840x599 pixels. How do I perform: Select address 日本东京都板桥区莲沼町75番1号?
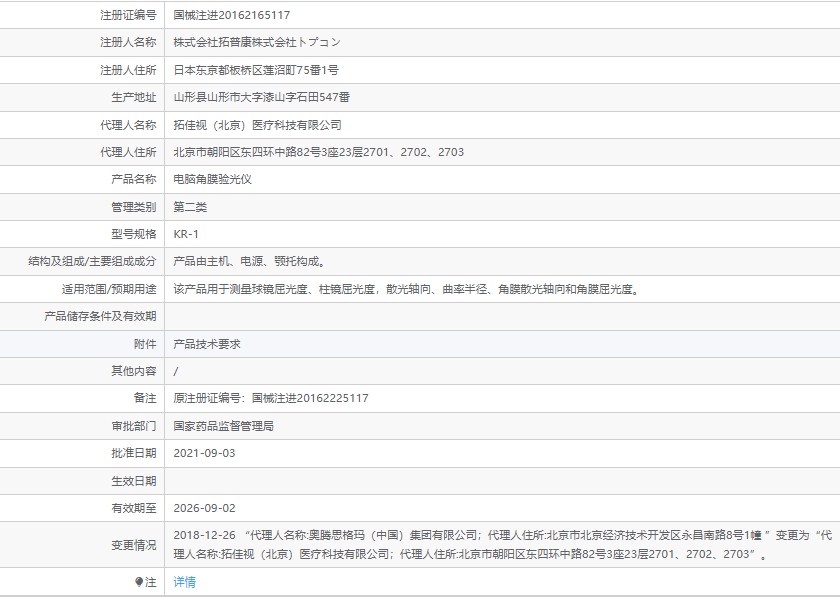click(256, 70)
